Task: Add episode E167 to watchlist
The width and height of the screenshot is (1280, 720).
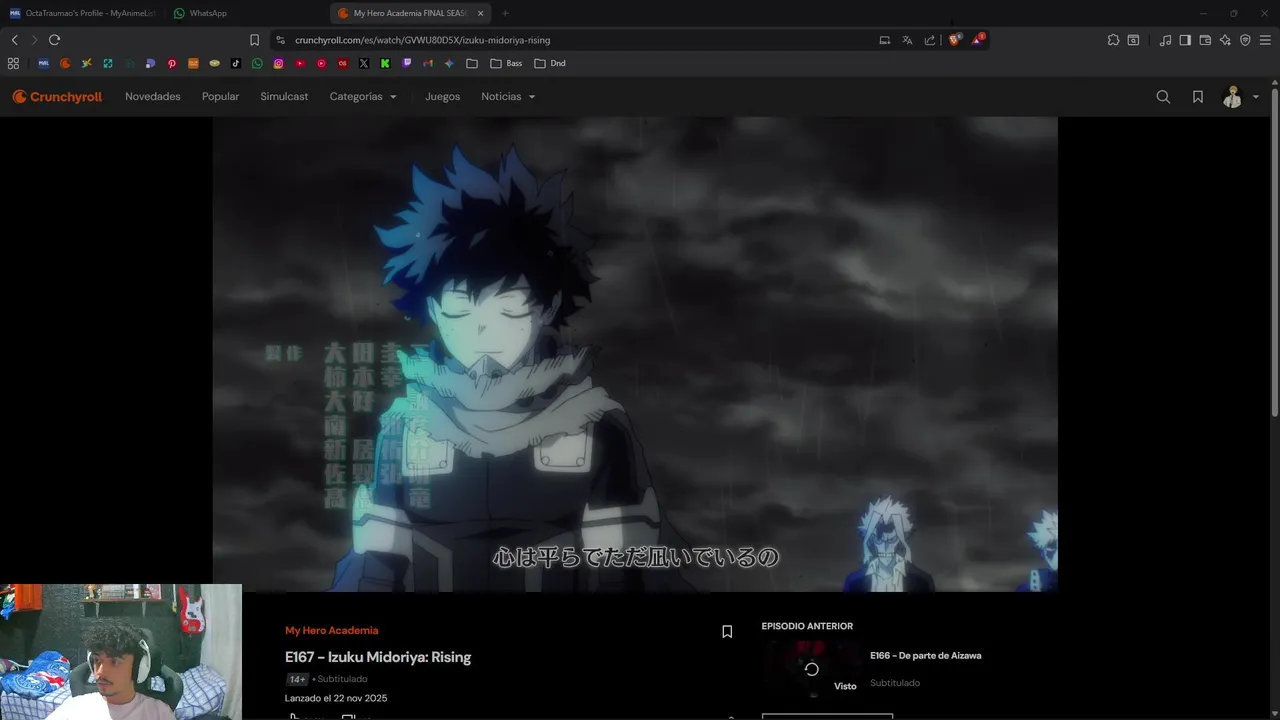Action: [727, 632]
